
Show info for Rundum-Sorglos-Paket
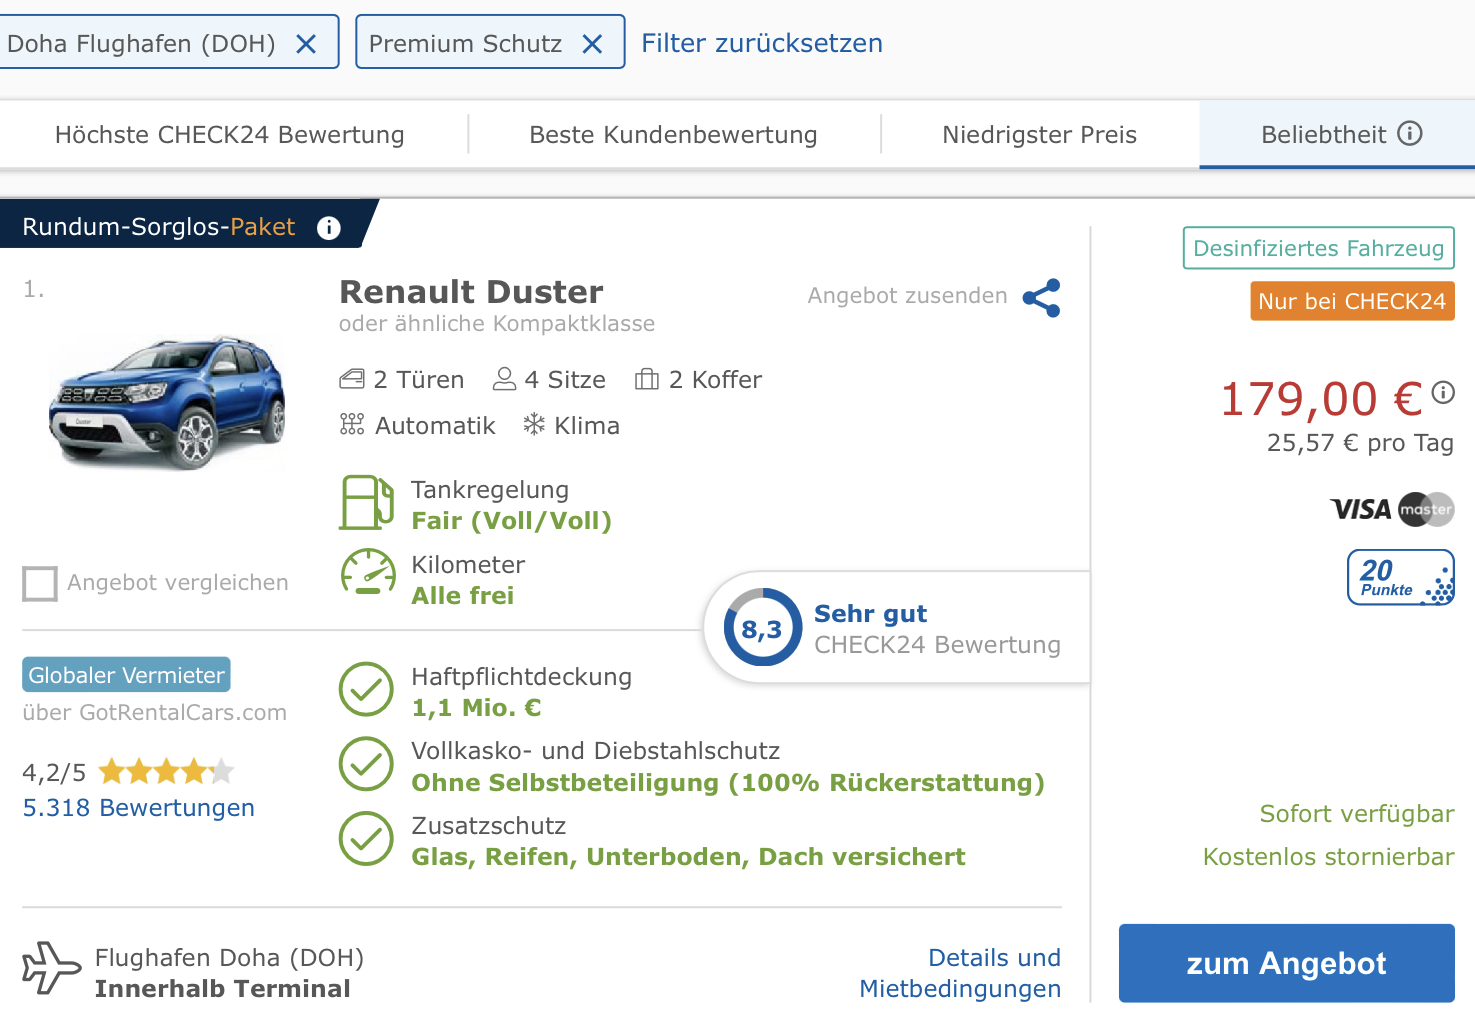(328, 228)
